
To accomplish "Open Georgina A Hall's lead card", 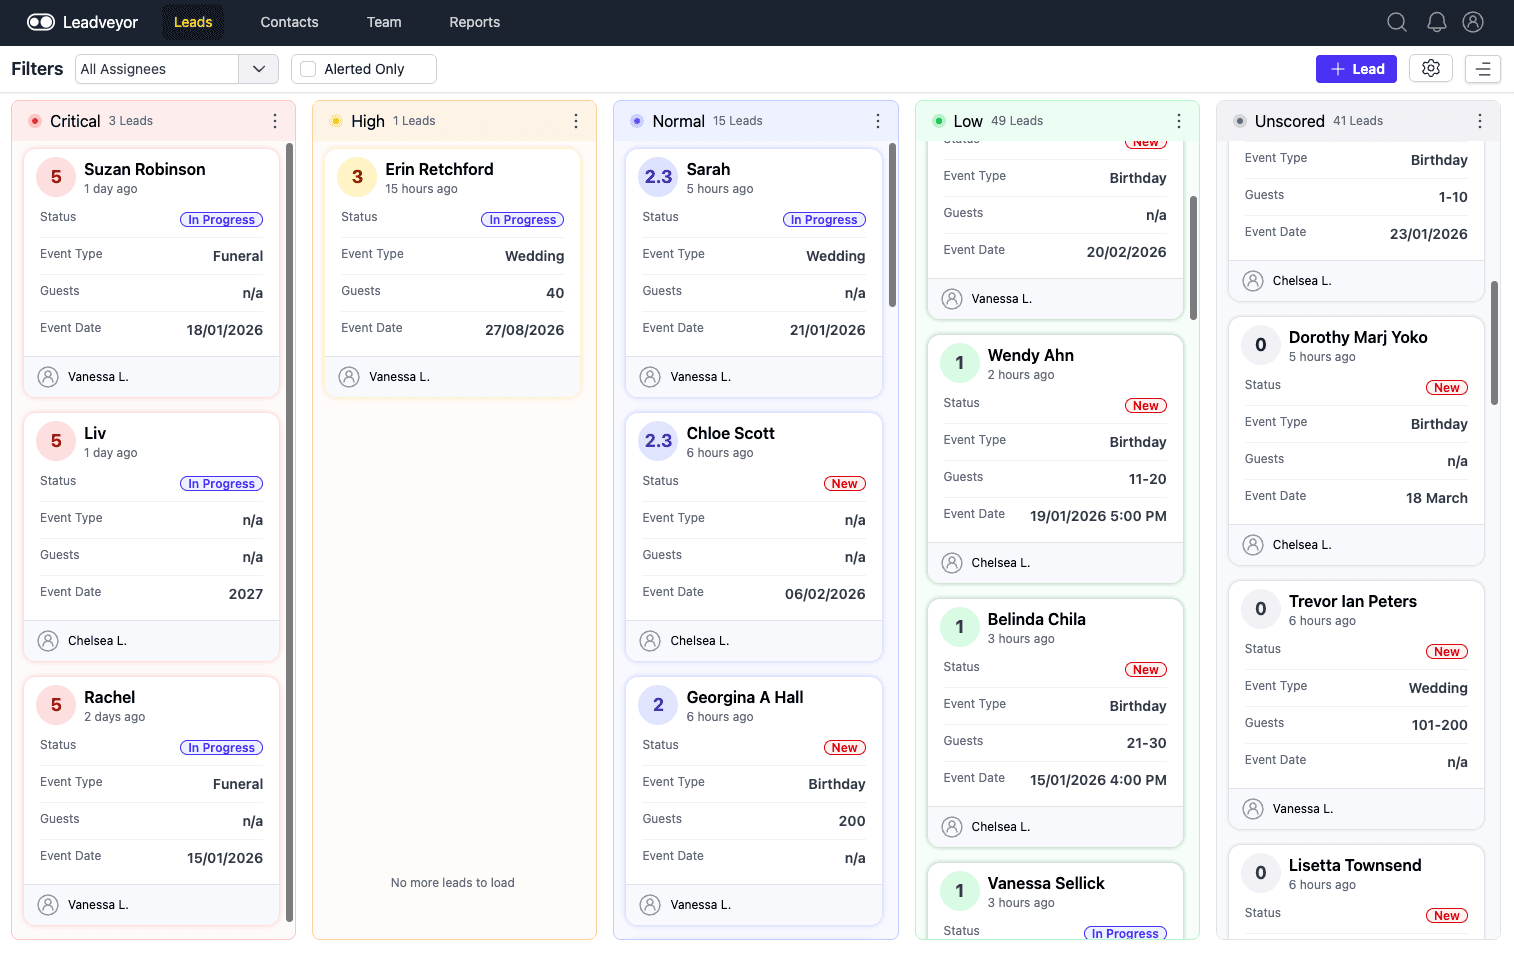I will click(x=745, y=697).
